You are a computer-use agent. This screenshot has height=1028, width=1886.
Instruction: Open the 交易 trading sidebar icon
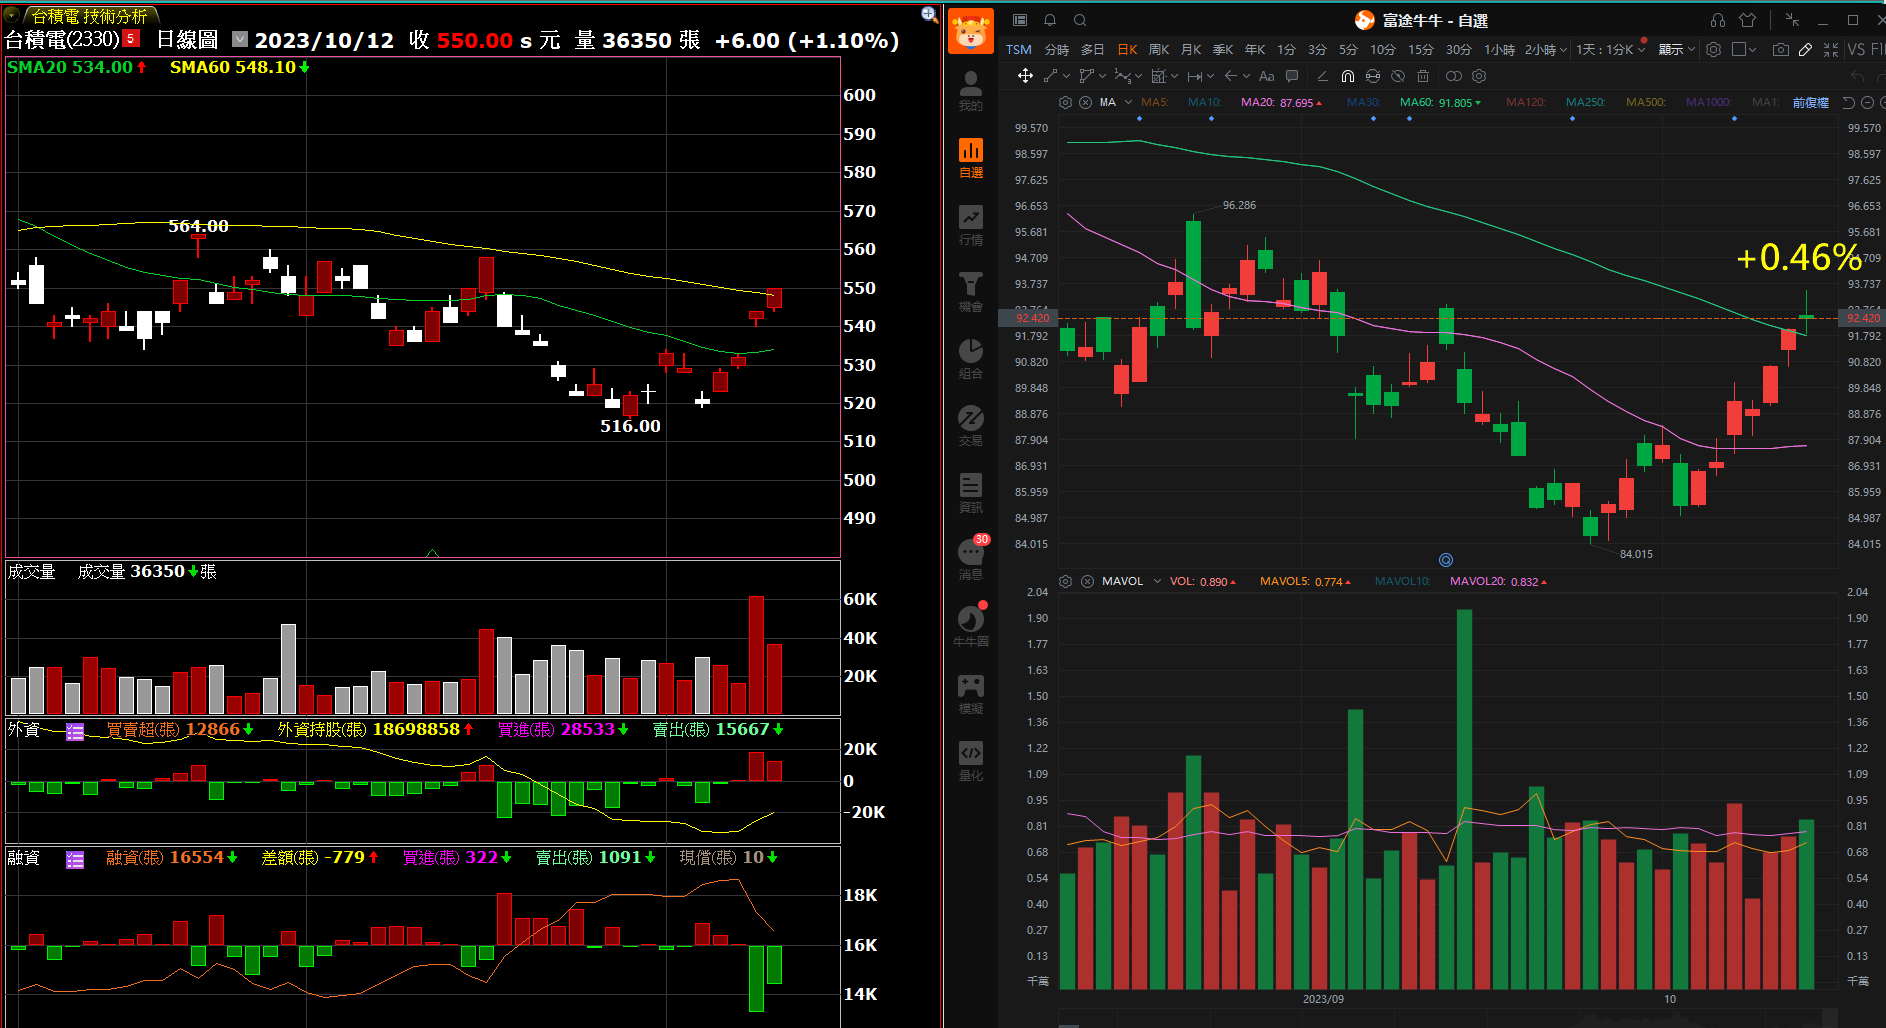pyautogui.click(x=970, y=425)
